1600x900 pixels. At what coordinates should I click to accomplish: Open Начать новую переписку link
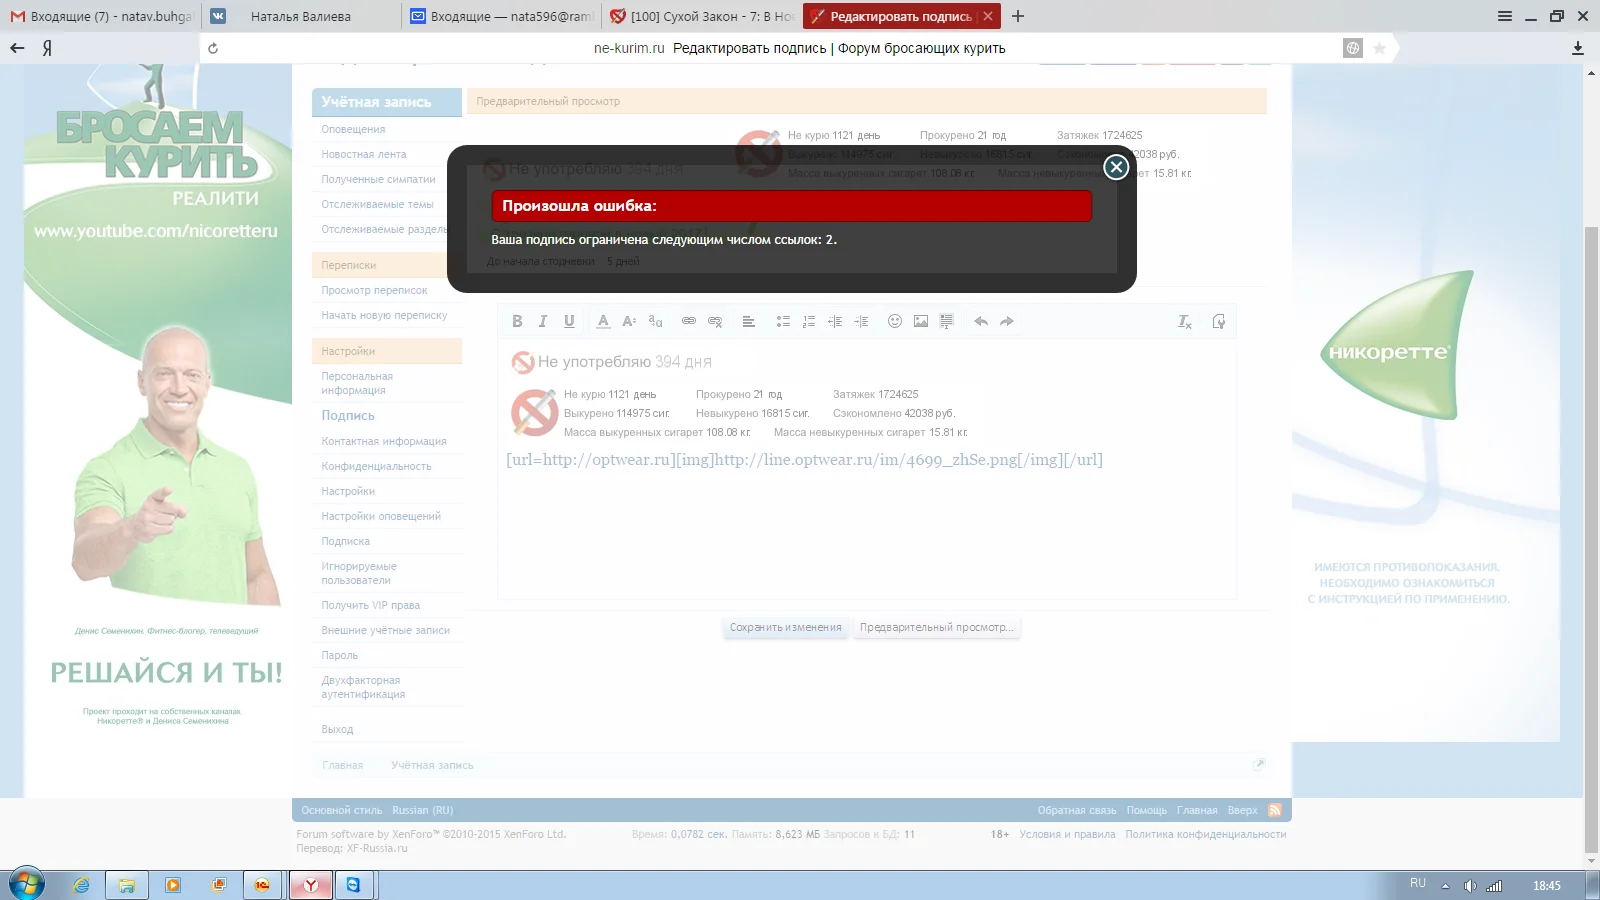(384, 315)
